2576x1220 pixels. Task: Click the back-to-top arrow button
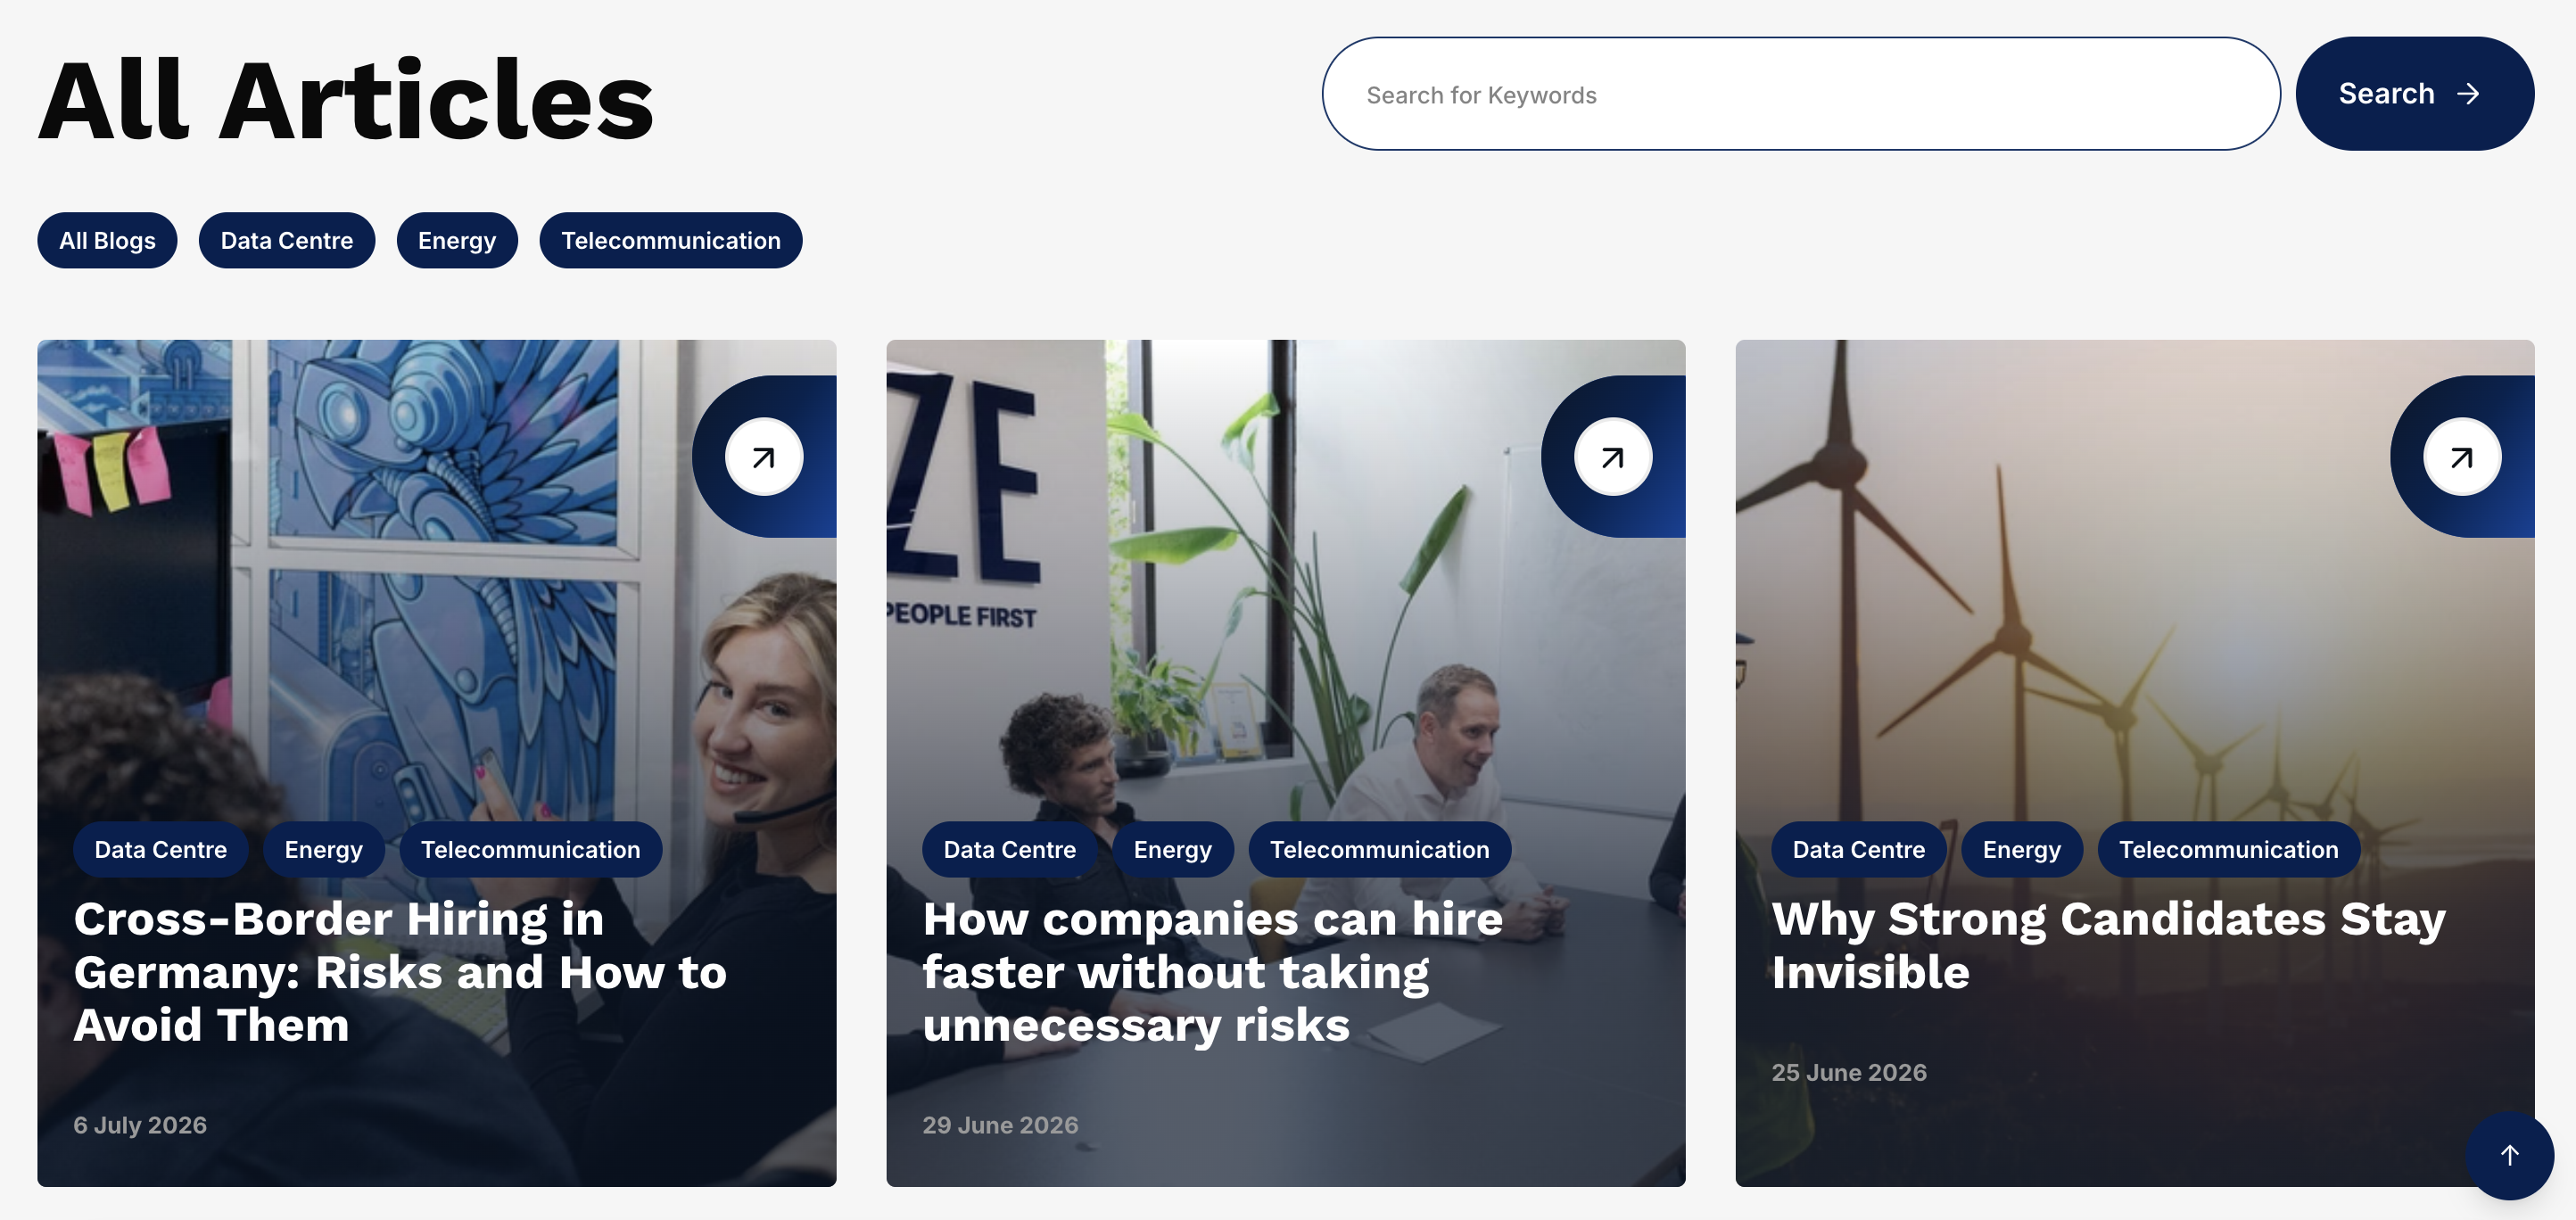2510,1155
